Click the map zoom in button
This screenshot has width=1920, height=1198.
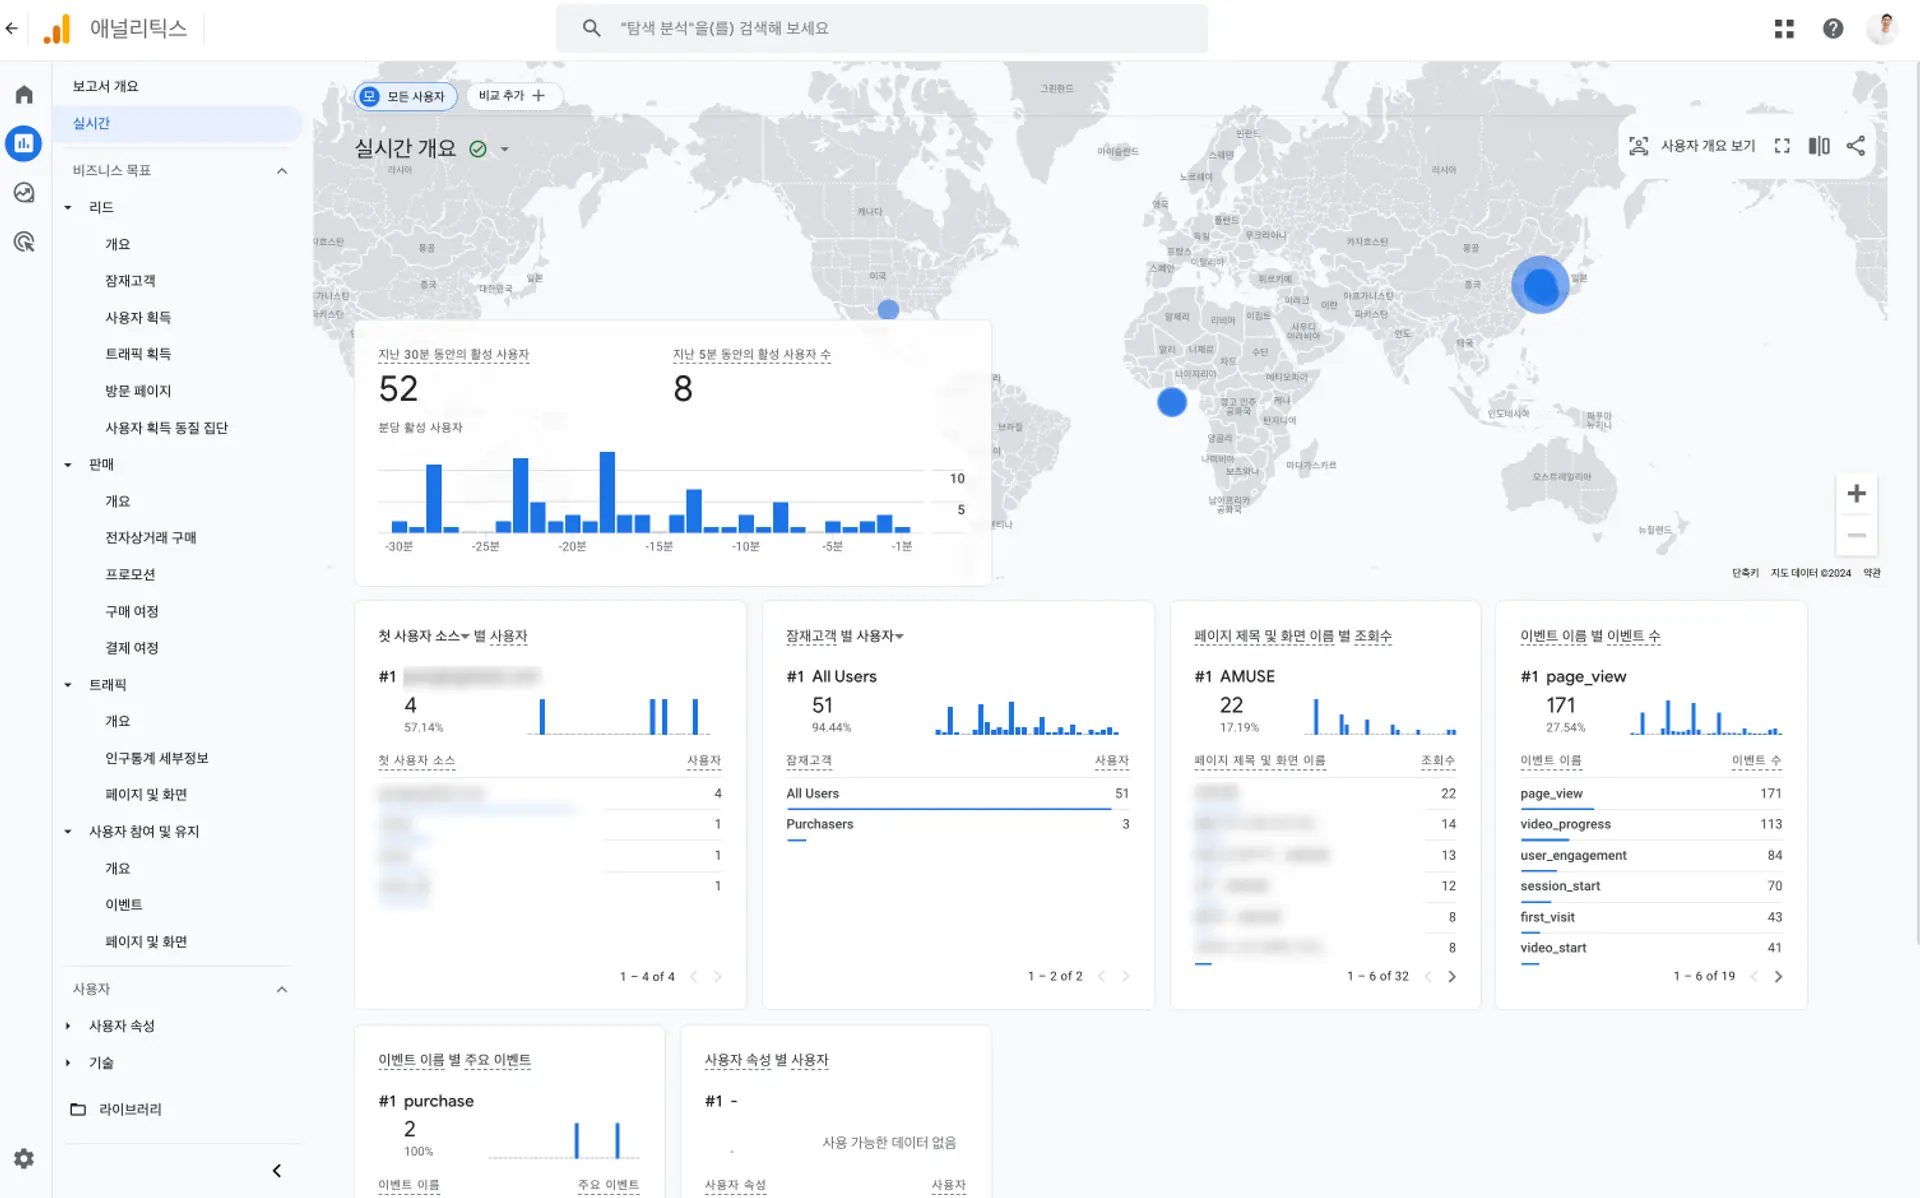pyautogui.click(x=1857, y=494)
